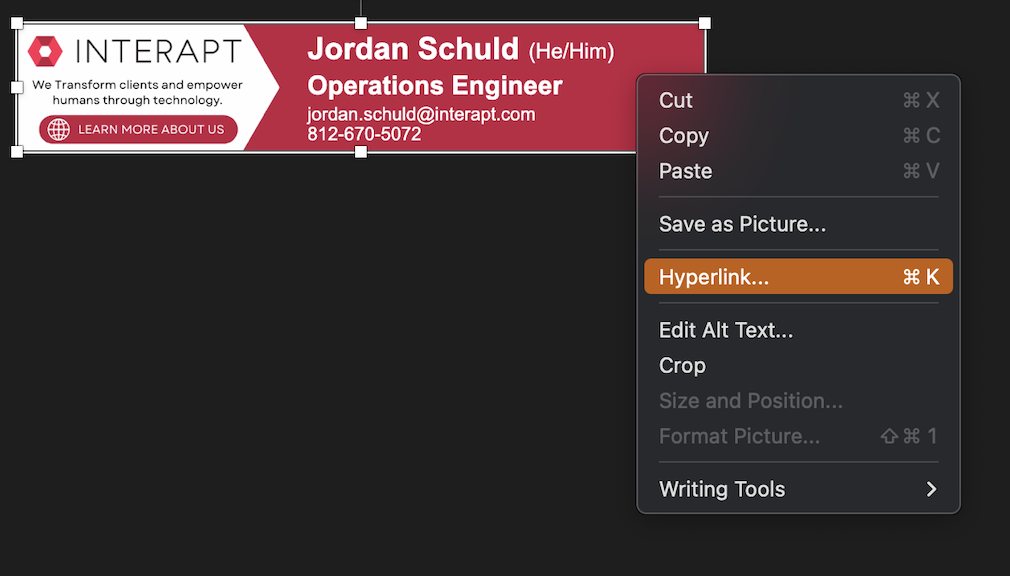Click the jordan.schuld@interapt.com email address
The height and width of the screenshot is (576, 1010).
[x=421, y=114]
